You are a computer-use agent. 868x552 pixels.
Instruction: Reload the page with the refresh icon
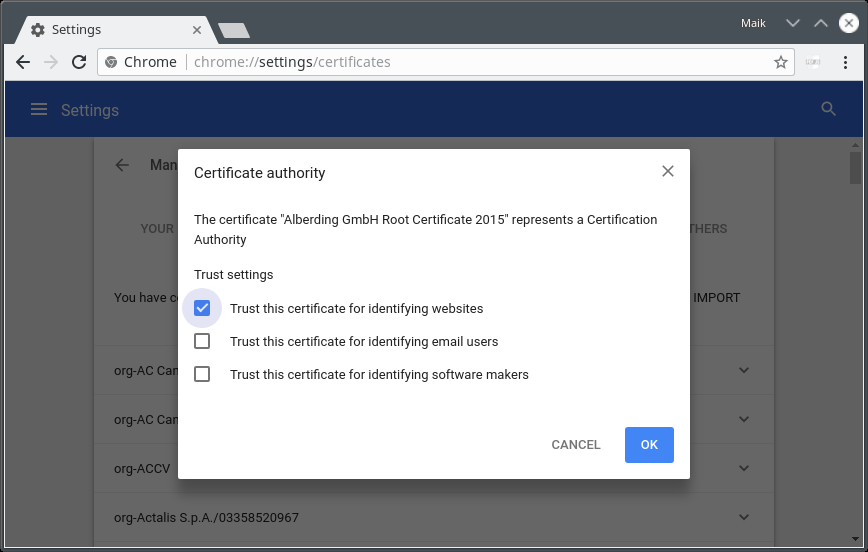(x=79, y=62)
